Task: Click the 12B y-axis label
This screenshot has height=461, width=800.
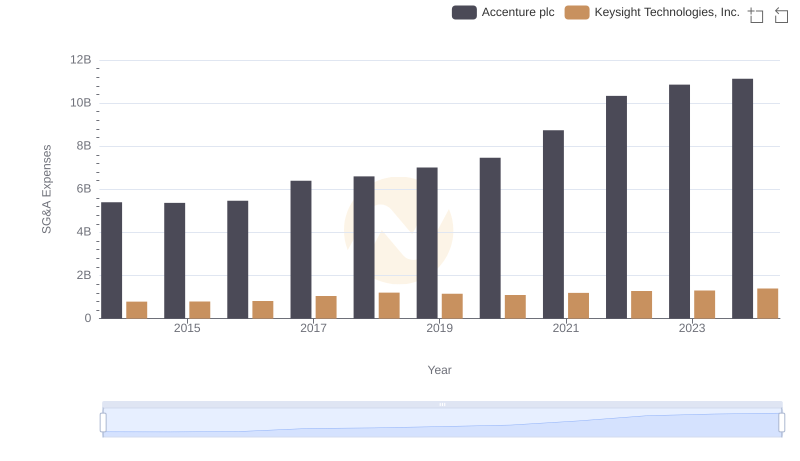Action: (81, 60)
